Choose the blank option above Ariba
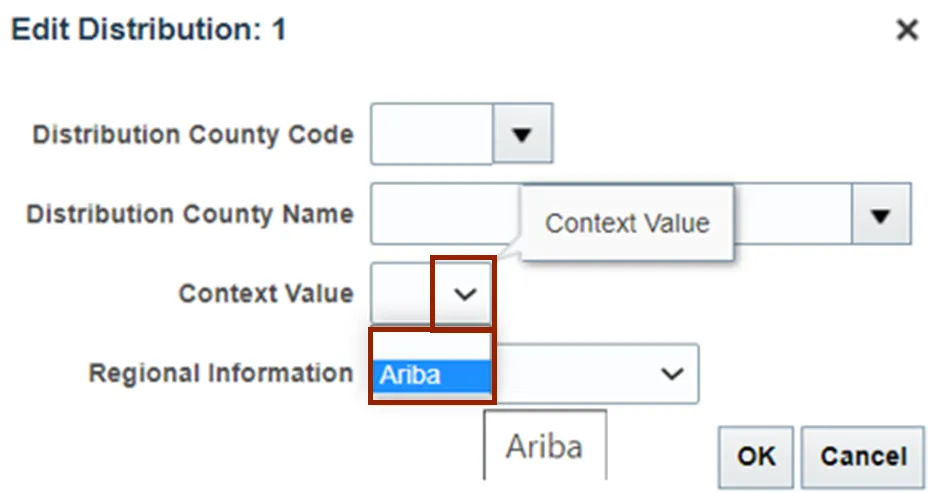This screenshot has height=493, width=930. tap(432, 346)
